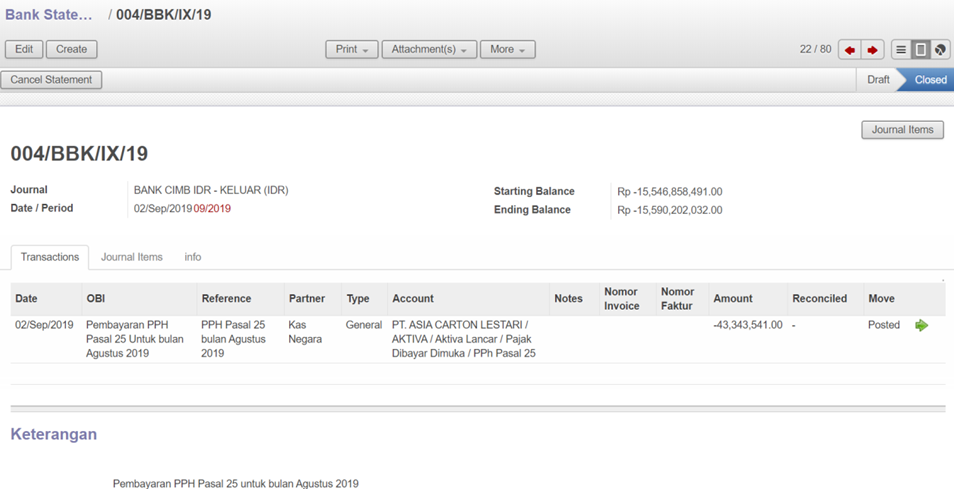Open Journal Items button on the right
The image size is (955, 489).
click(x=902, y=130)
